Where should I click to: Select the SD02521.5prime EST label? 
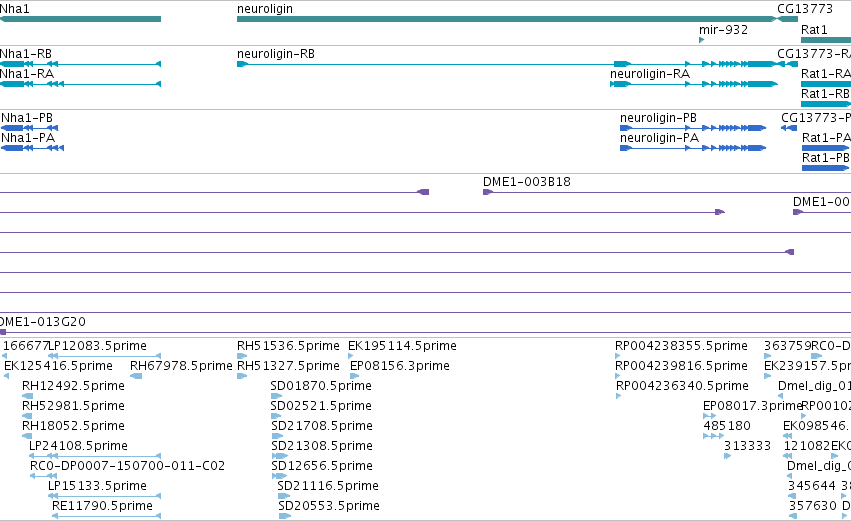[x=321, y=406]
